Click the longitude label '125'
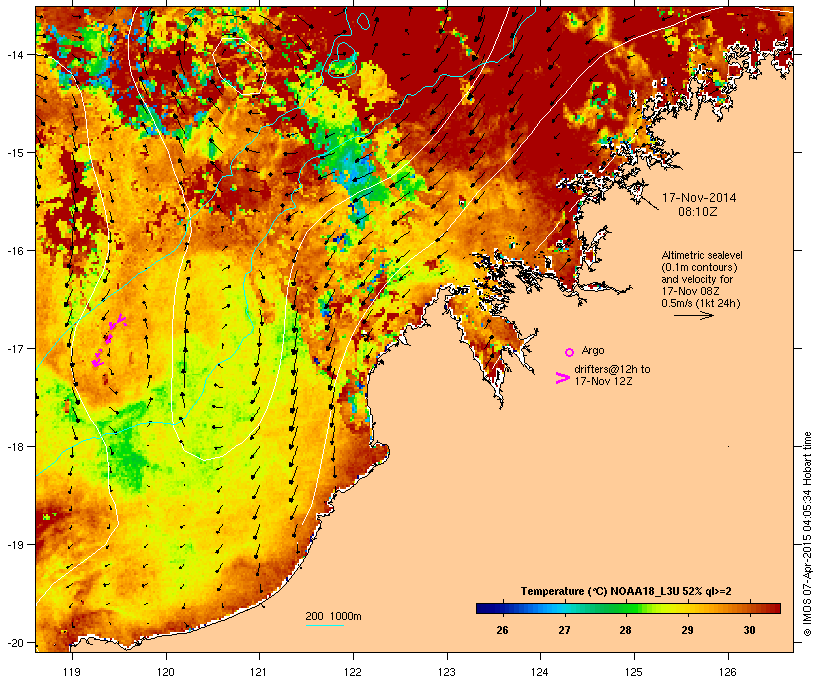Image resolution: width=820 pixels, height=680 pixels. pyautogui.click(x=634, y=672)
